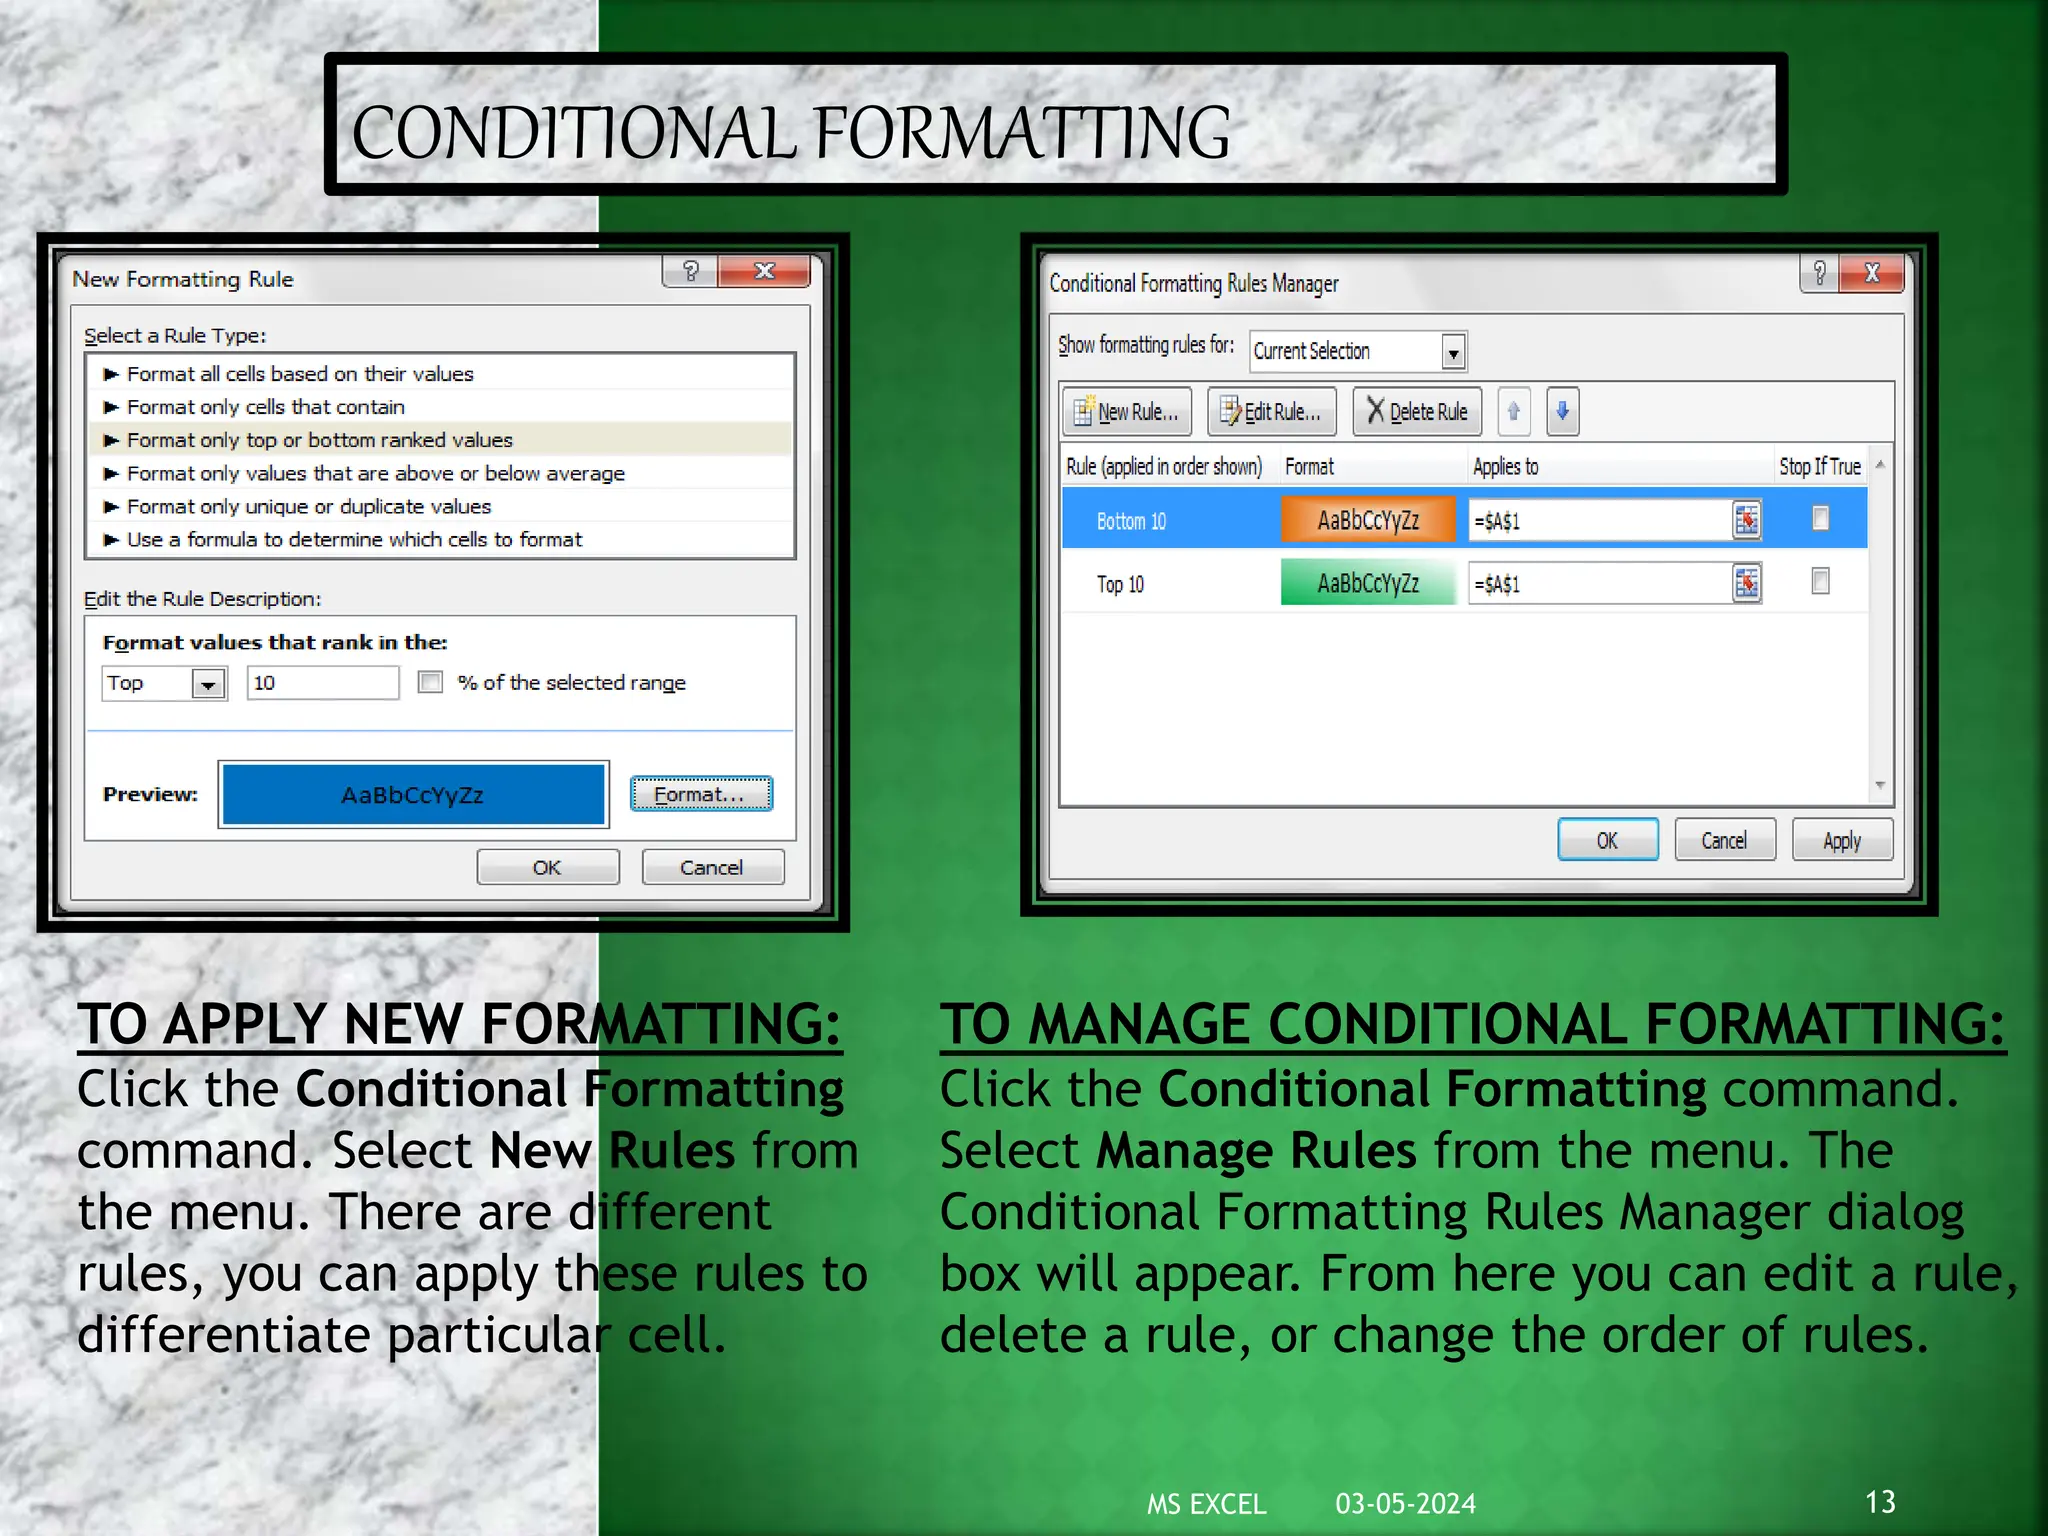Screen dimensions: 2048x1536
Task: Click help icon in Rules Manager dialog
Action: (x=1820, y=273)
